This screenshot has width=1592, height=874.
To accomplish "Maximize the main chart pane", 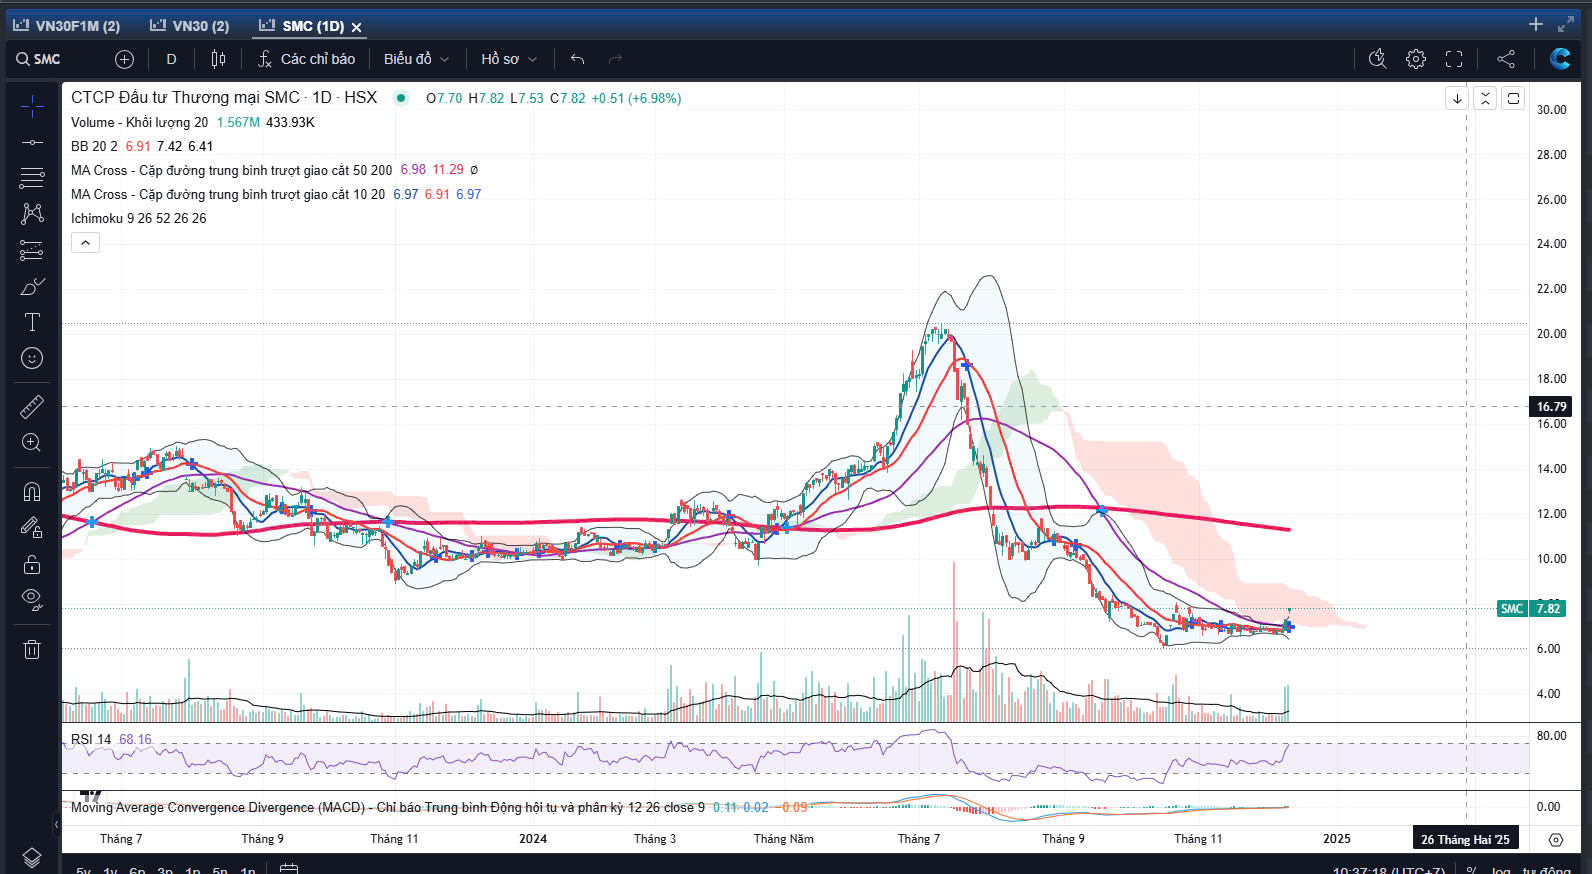I will [x=1513, y=98].
